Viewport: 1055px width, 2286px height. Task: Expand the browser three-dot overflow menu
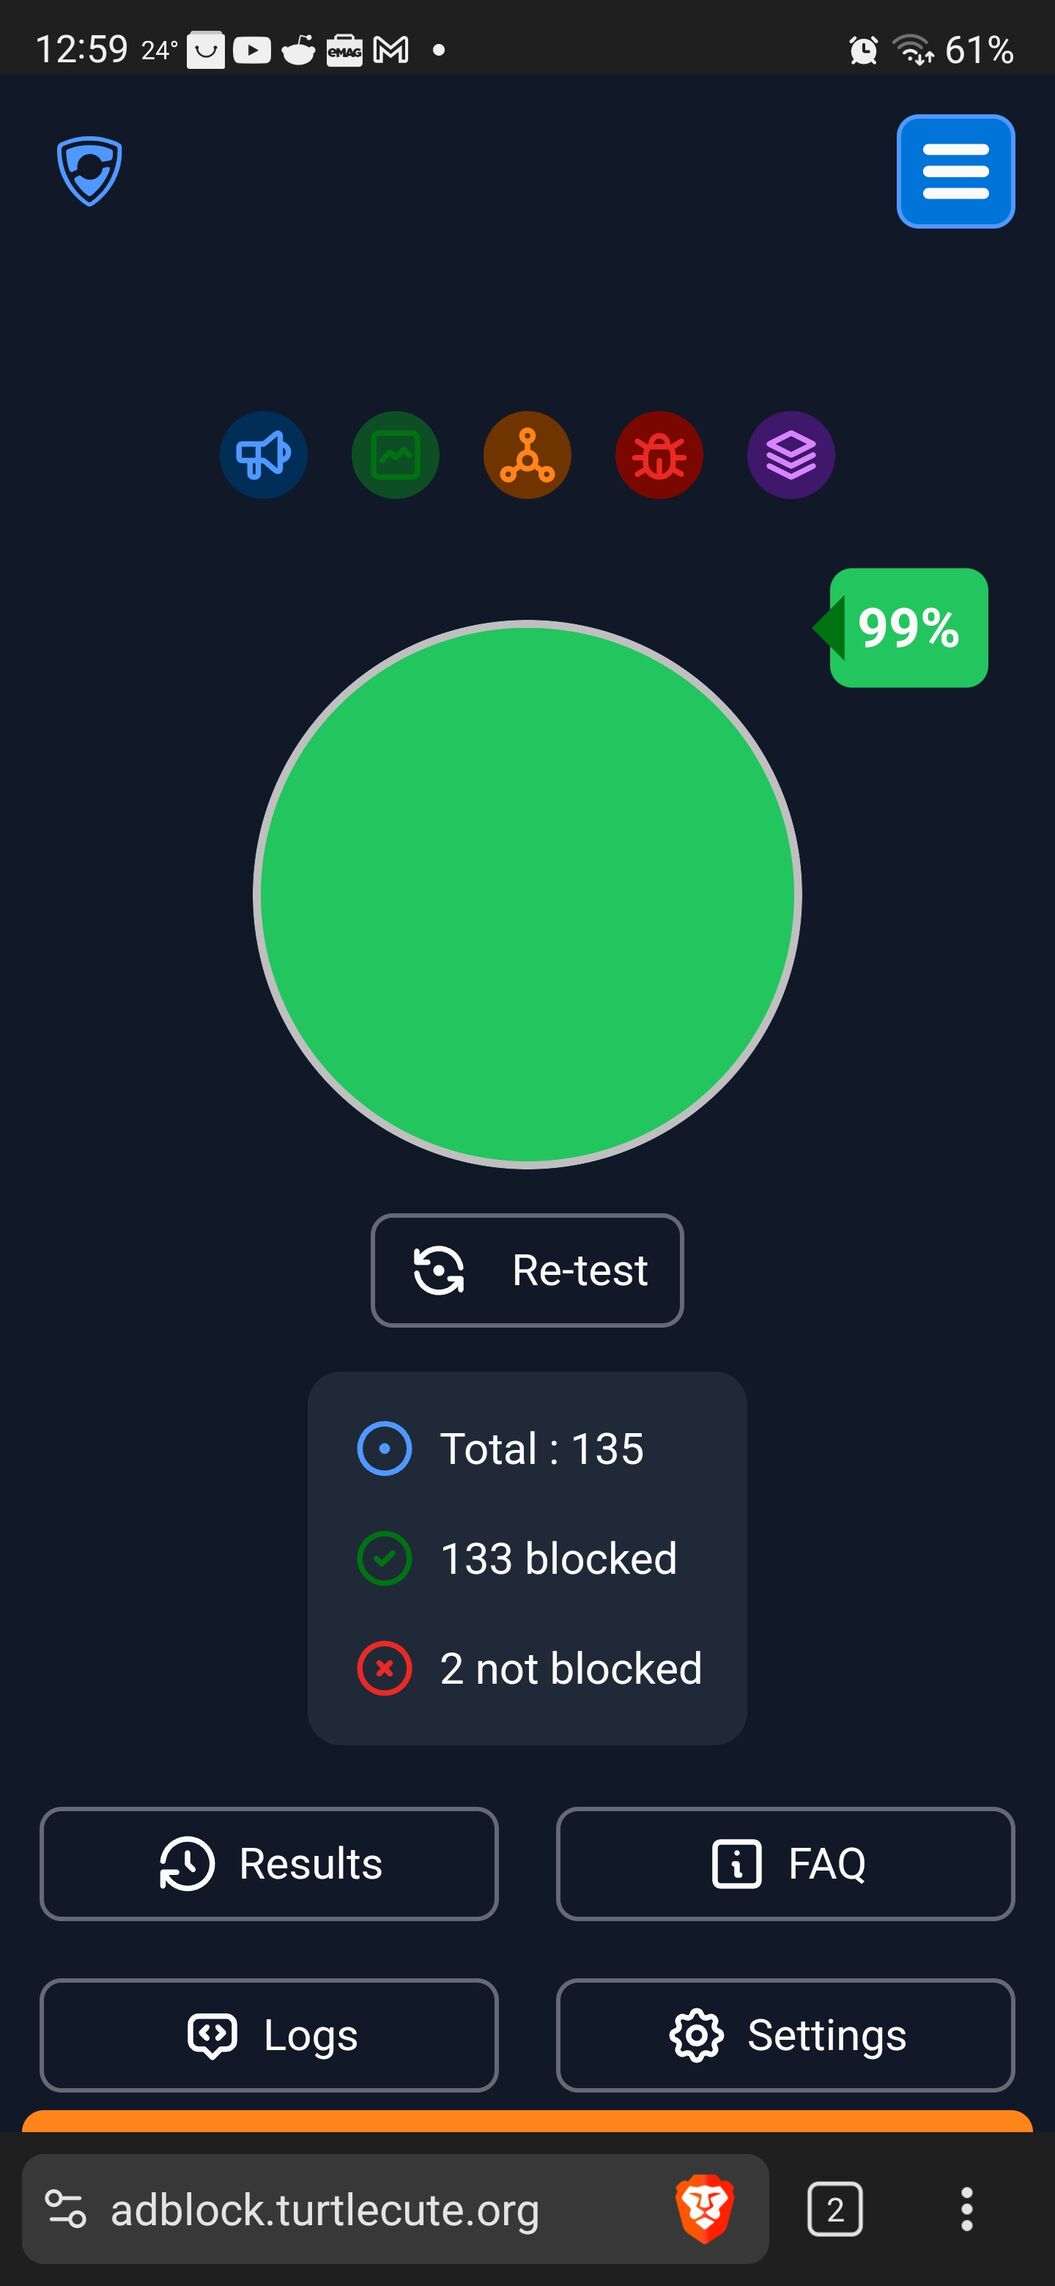pyautogui.click(x=966, y=2209)
